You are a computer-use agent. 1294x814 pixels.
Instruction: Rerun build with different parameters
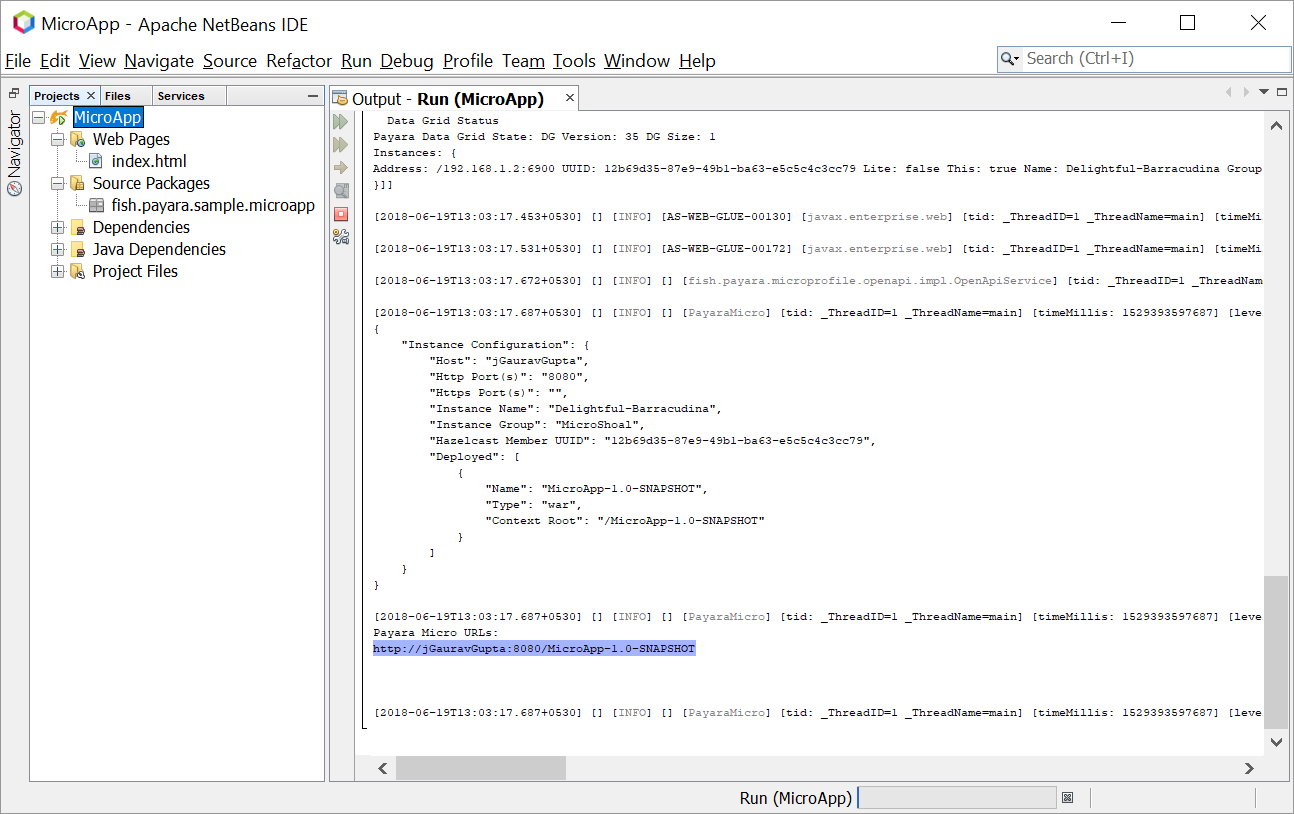(341, 142)
